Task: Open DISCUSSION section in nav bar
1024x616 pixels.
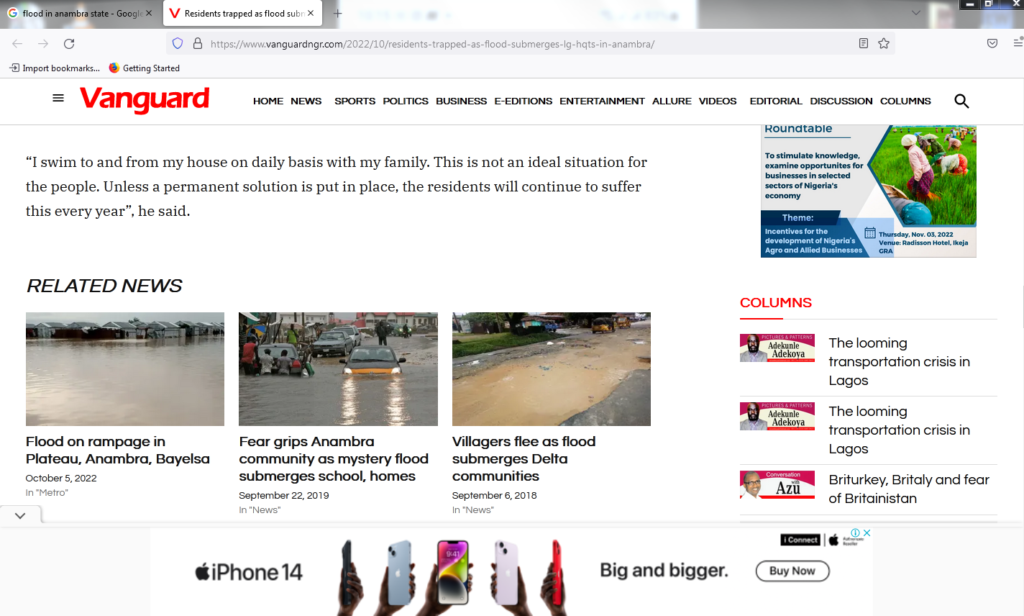Action: (x=841, y=101)
